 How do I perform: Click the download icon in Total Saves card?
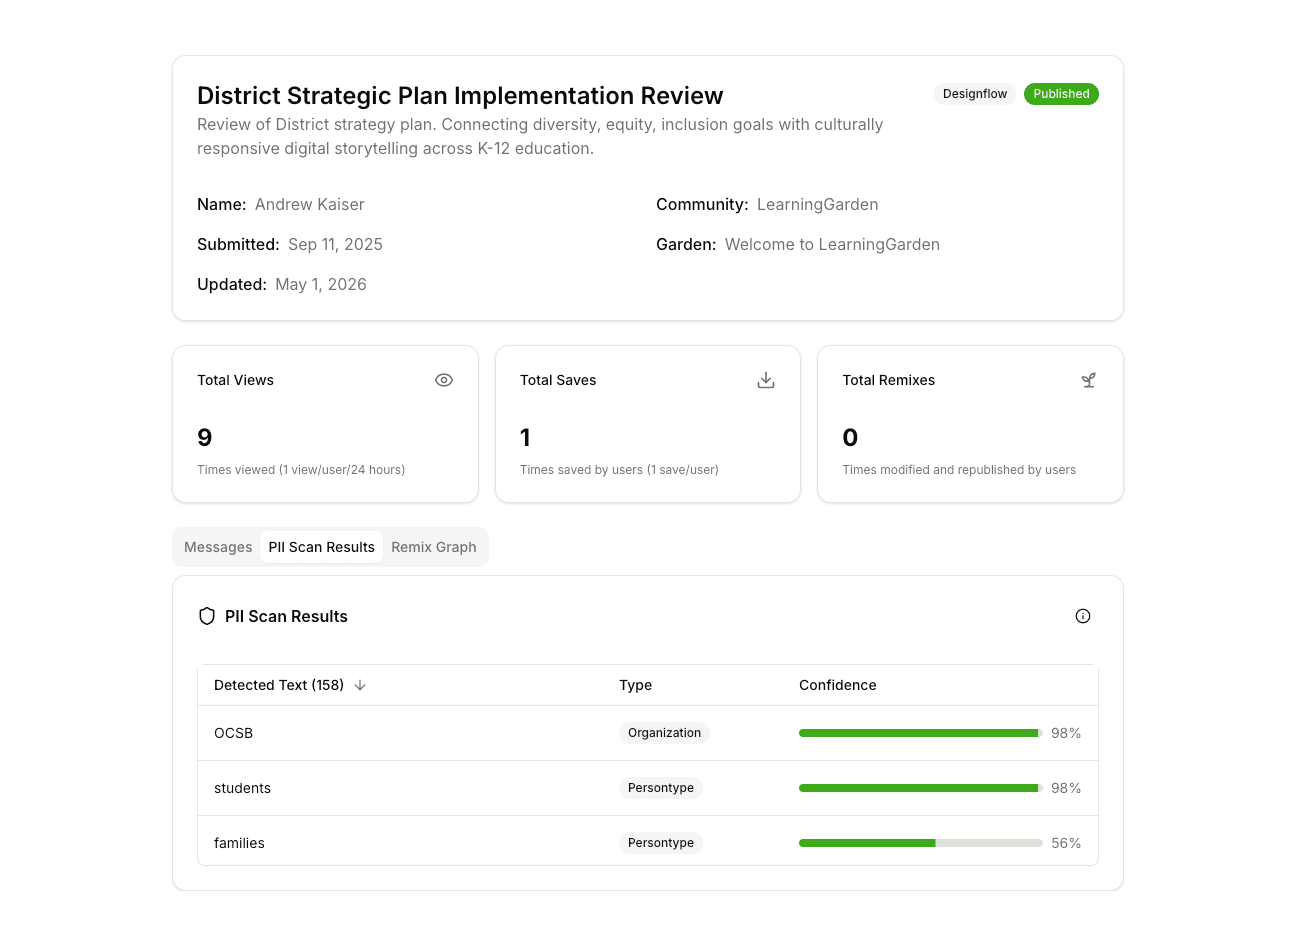[x=766, y=380]
